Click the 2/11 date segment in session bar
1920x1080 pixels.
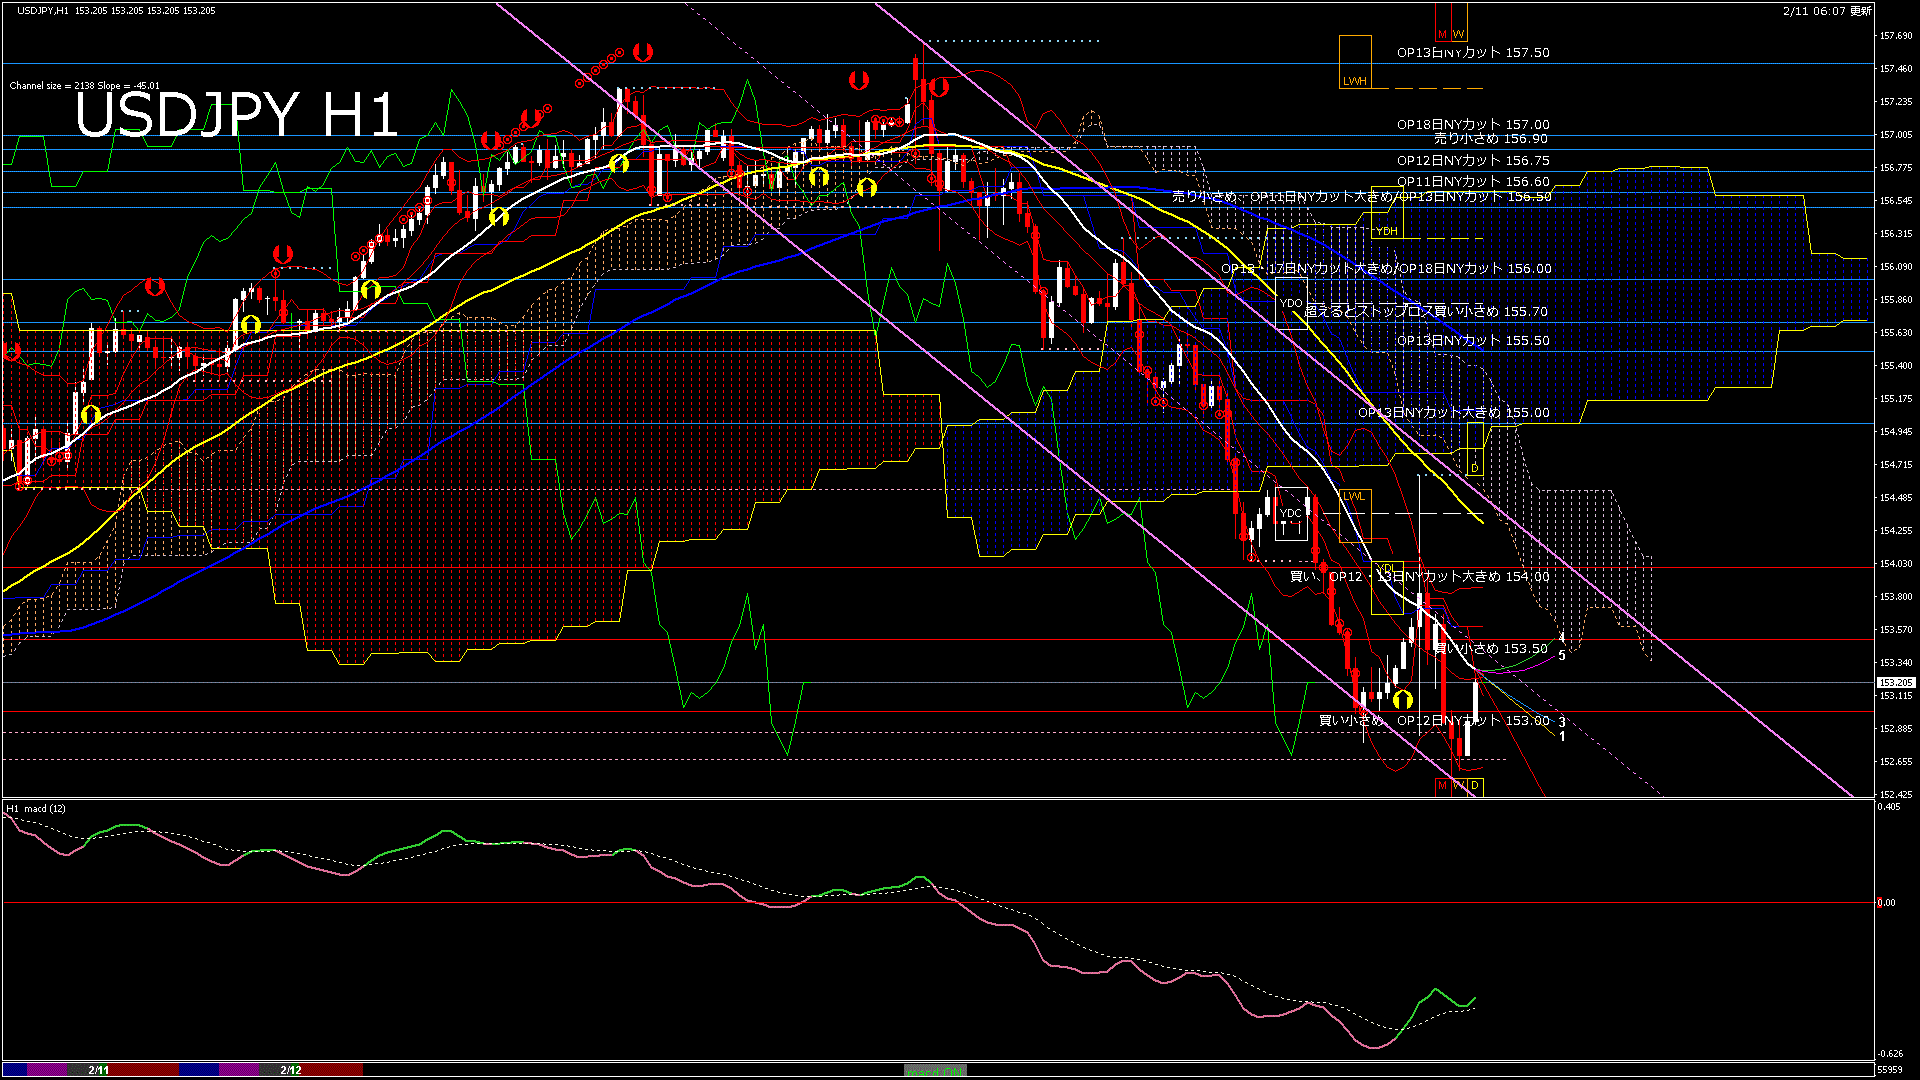click(98, 1070)
